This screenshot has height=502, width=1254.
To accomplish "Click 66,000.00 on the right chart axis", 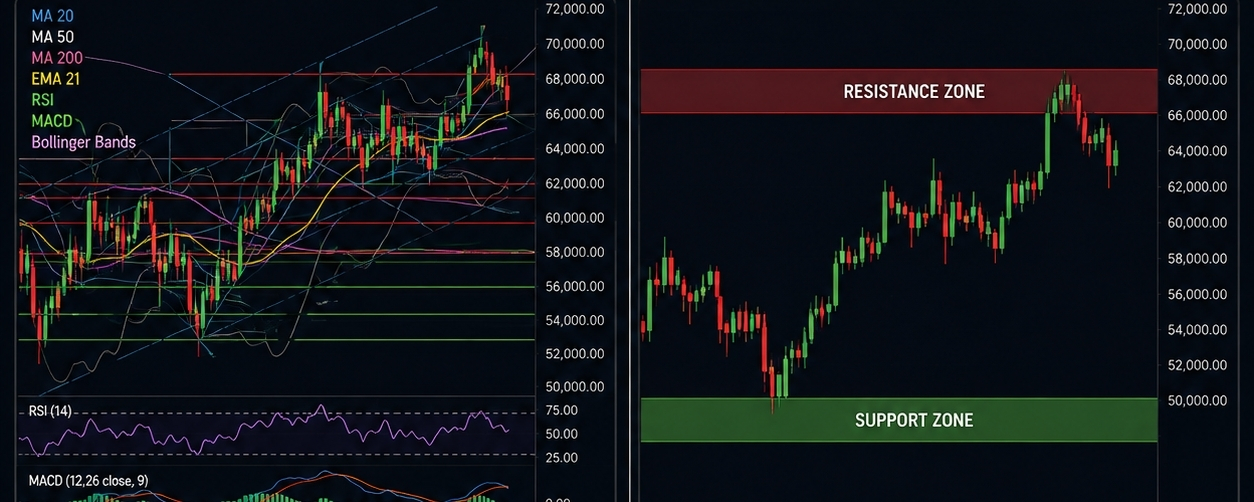I will (x=1197, y=116).
